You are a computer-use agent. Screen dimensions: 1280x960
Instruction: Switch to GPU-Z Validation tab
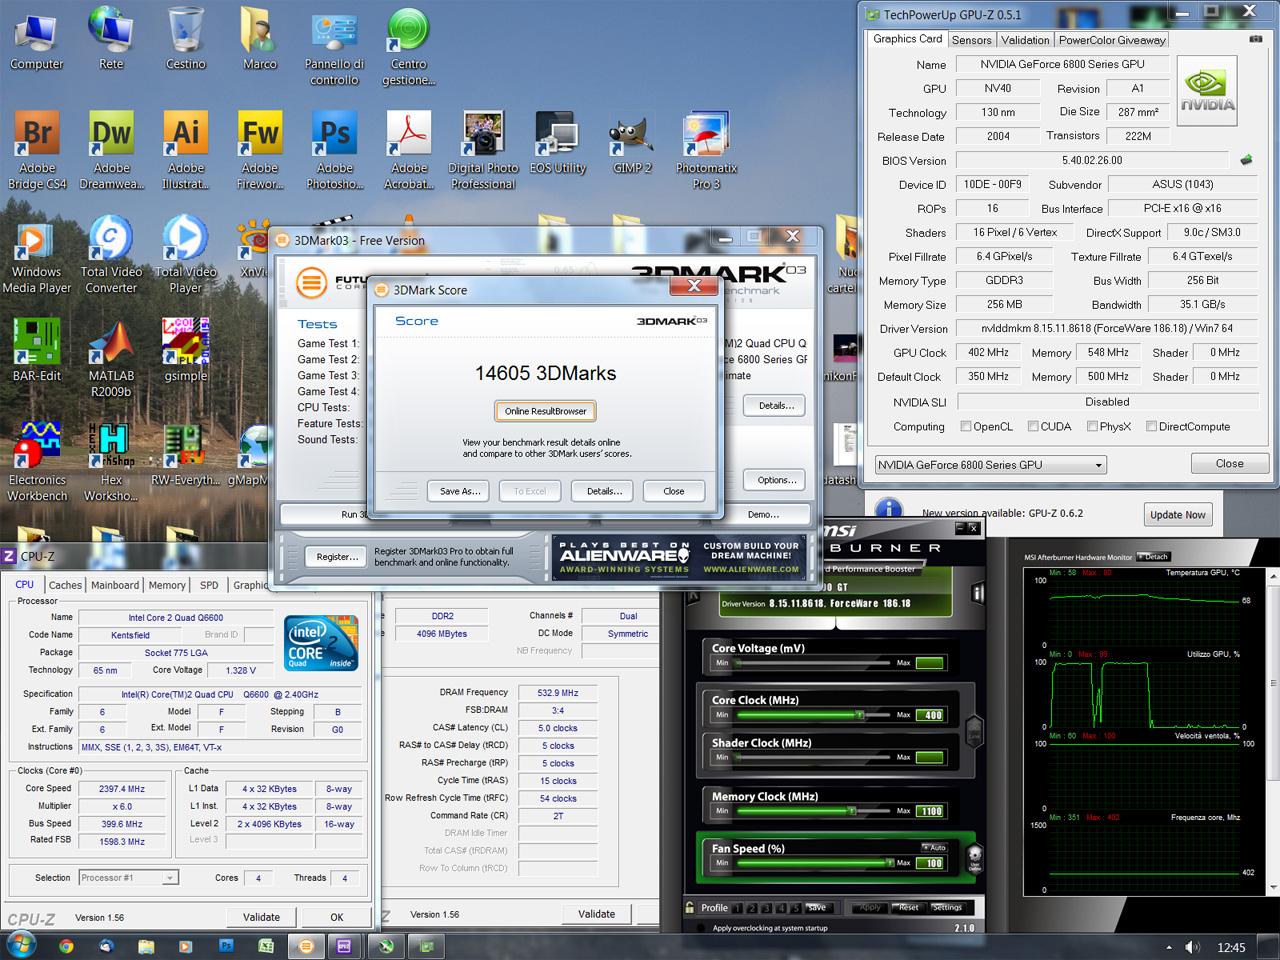1025,40
